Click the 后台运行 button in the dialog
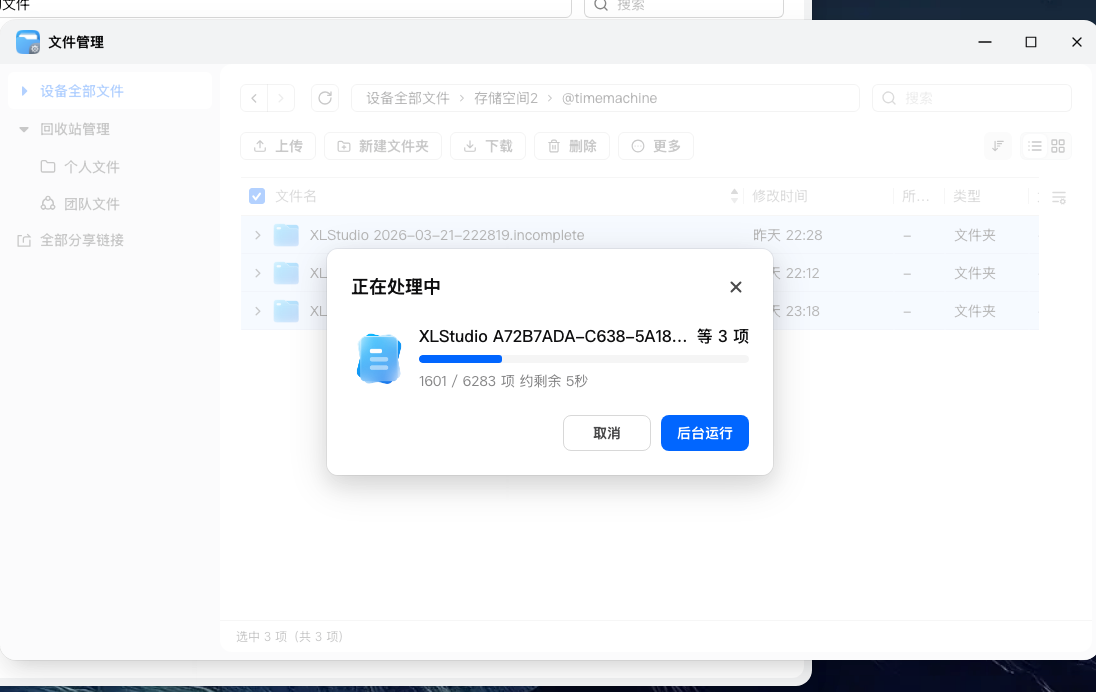 [704, 433]
